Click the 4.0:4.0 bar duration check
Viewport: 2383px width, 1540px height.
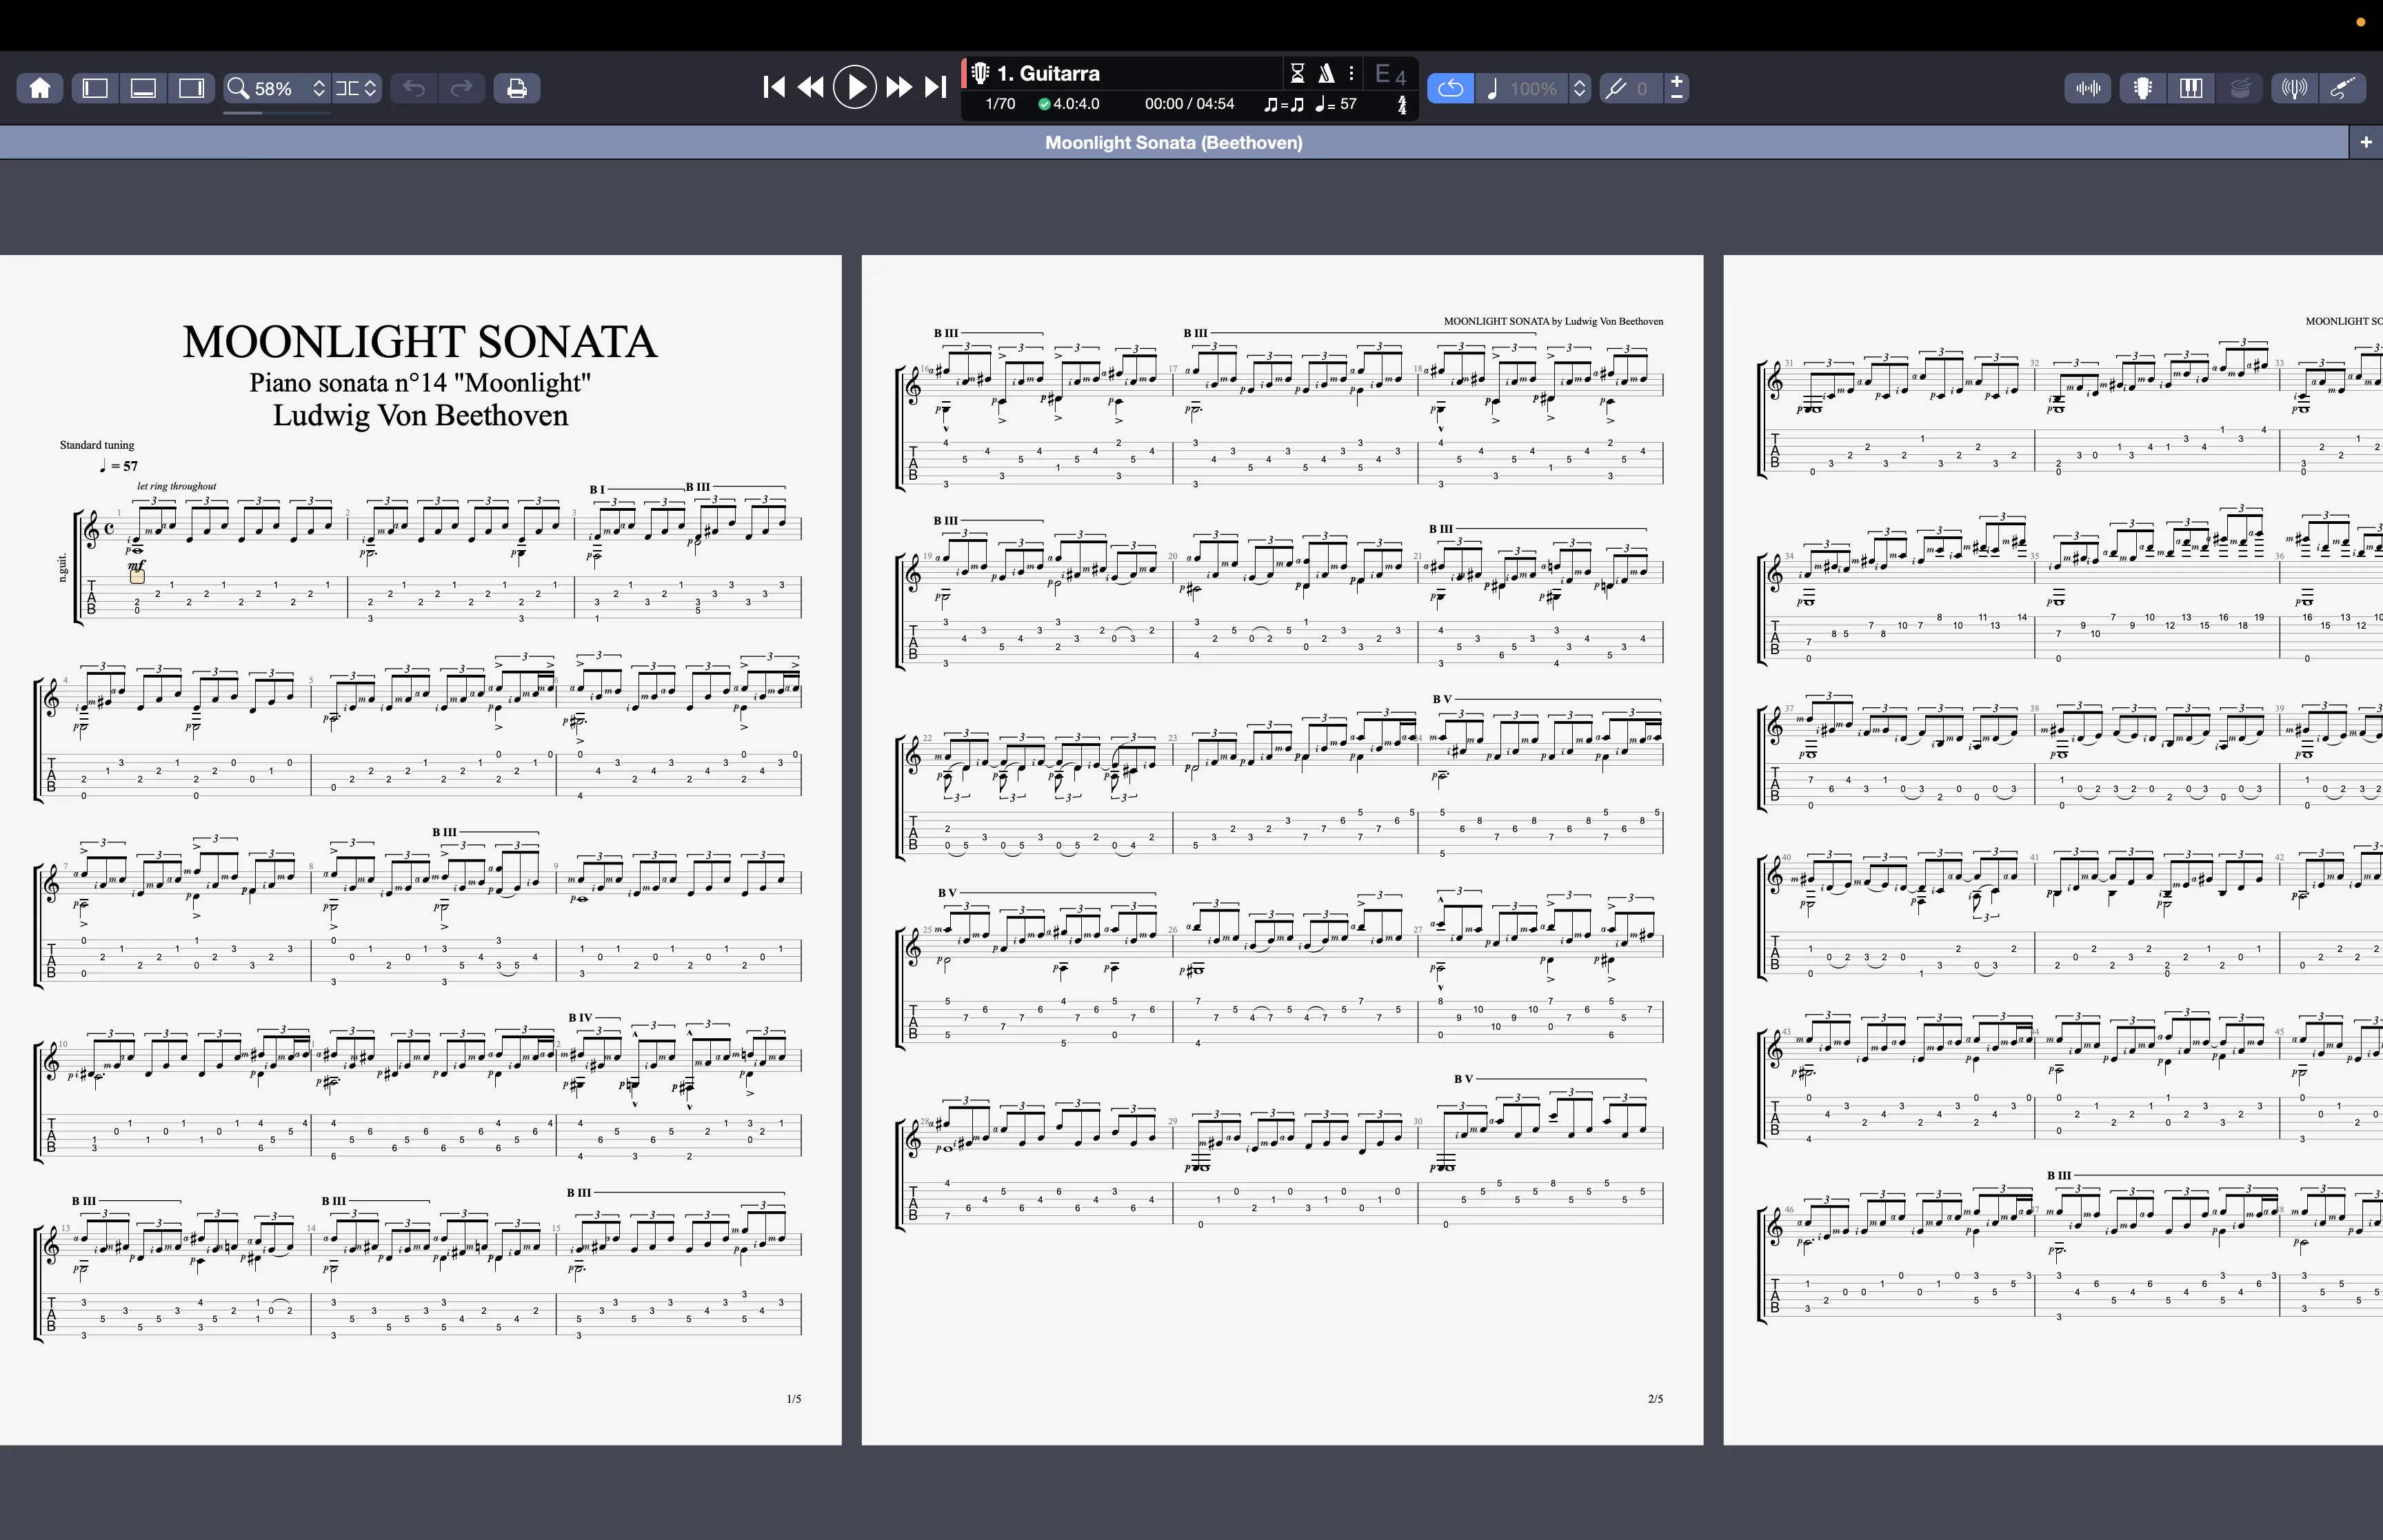point(1069,104)
